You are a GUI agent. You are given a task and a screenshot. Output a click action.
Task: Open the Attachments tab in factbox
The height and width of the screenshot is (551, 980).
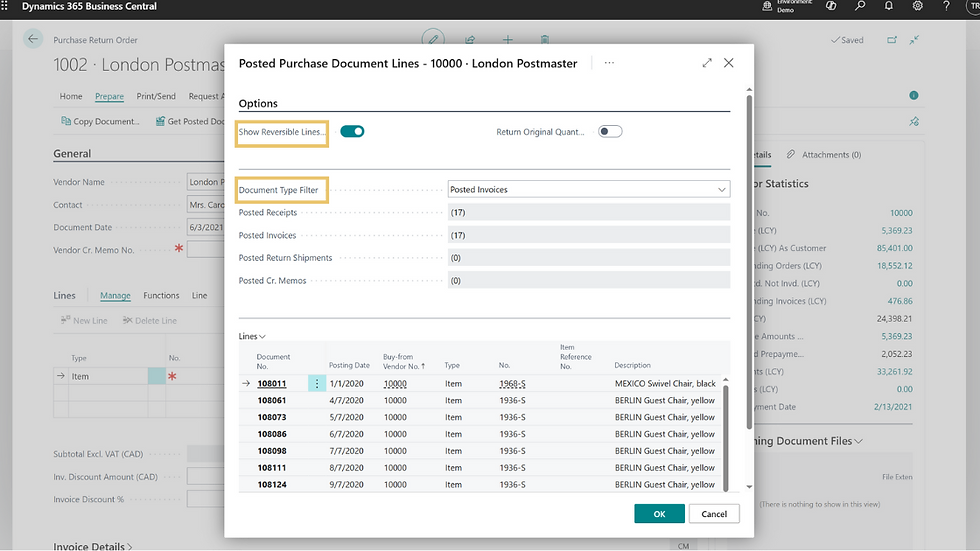[824, 154]
